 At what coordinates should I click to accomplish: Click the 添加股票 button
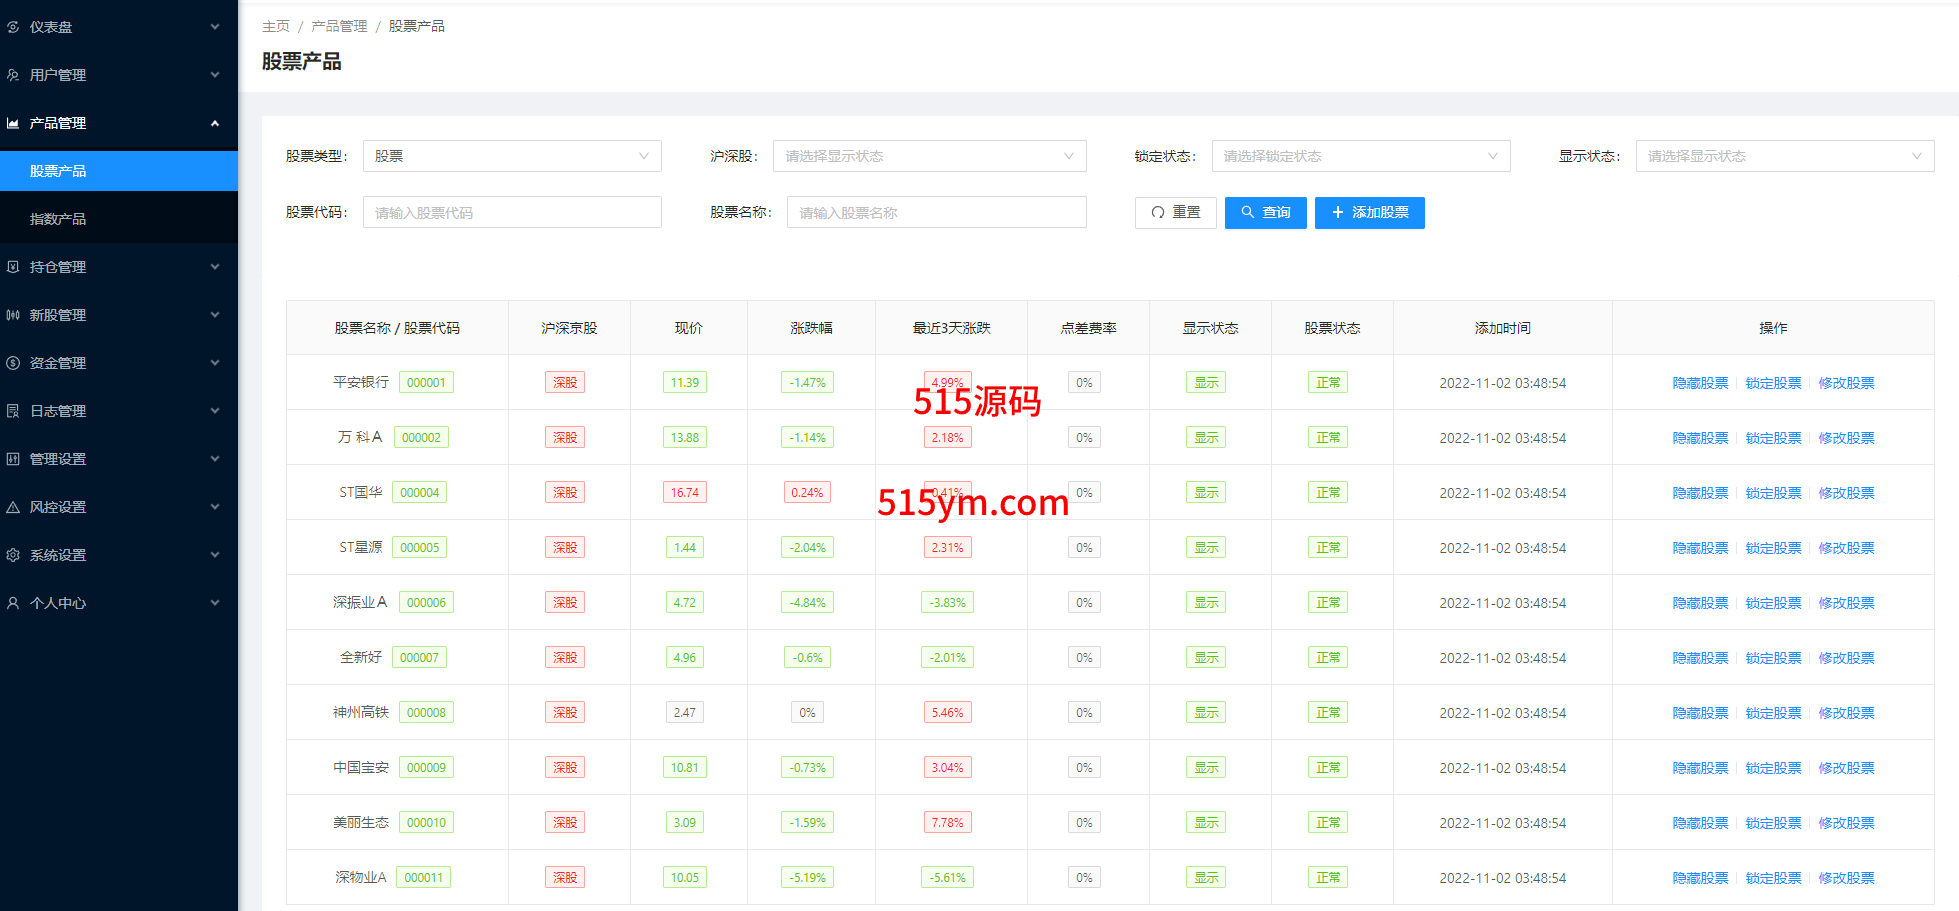point(1369,212)
